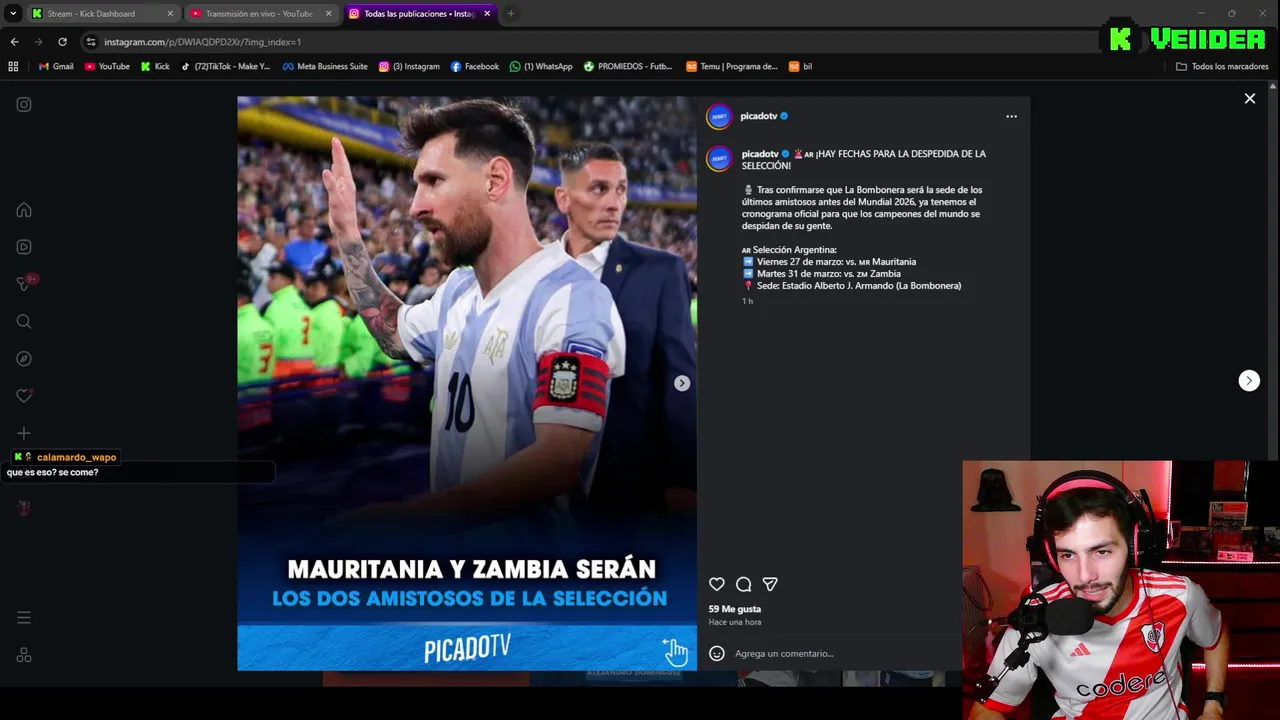Open Notifications heart in sidebar
The image size is (1280, 720).
coord(24,396)
